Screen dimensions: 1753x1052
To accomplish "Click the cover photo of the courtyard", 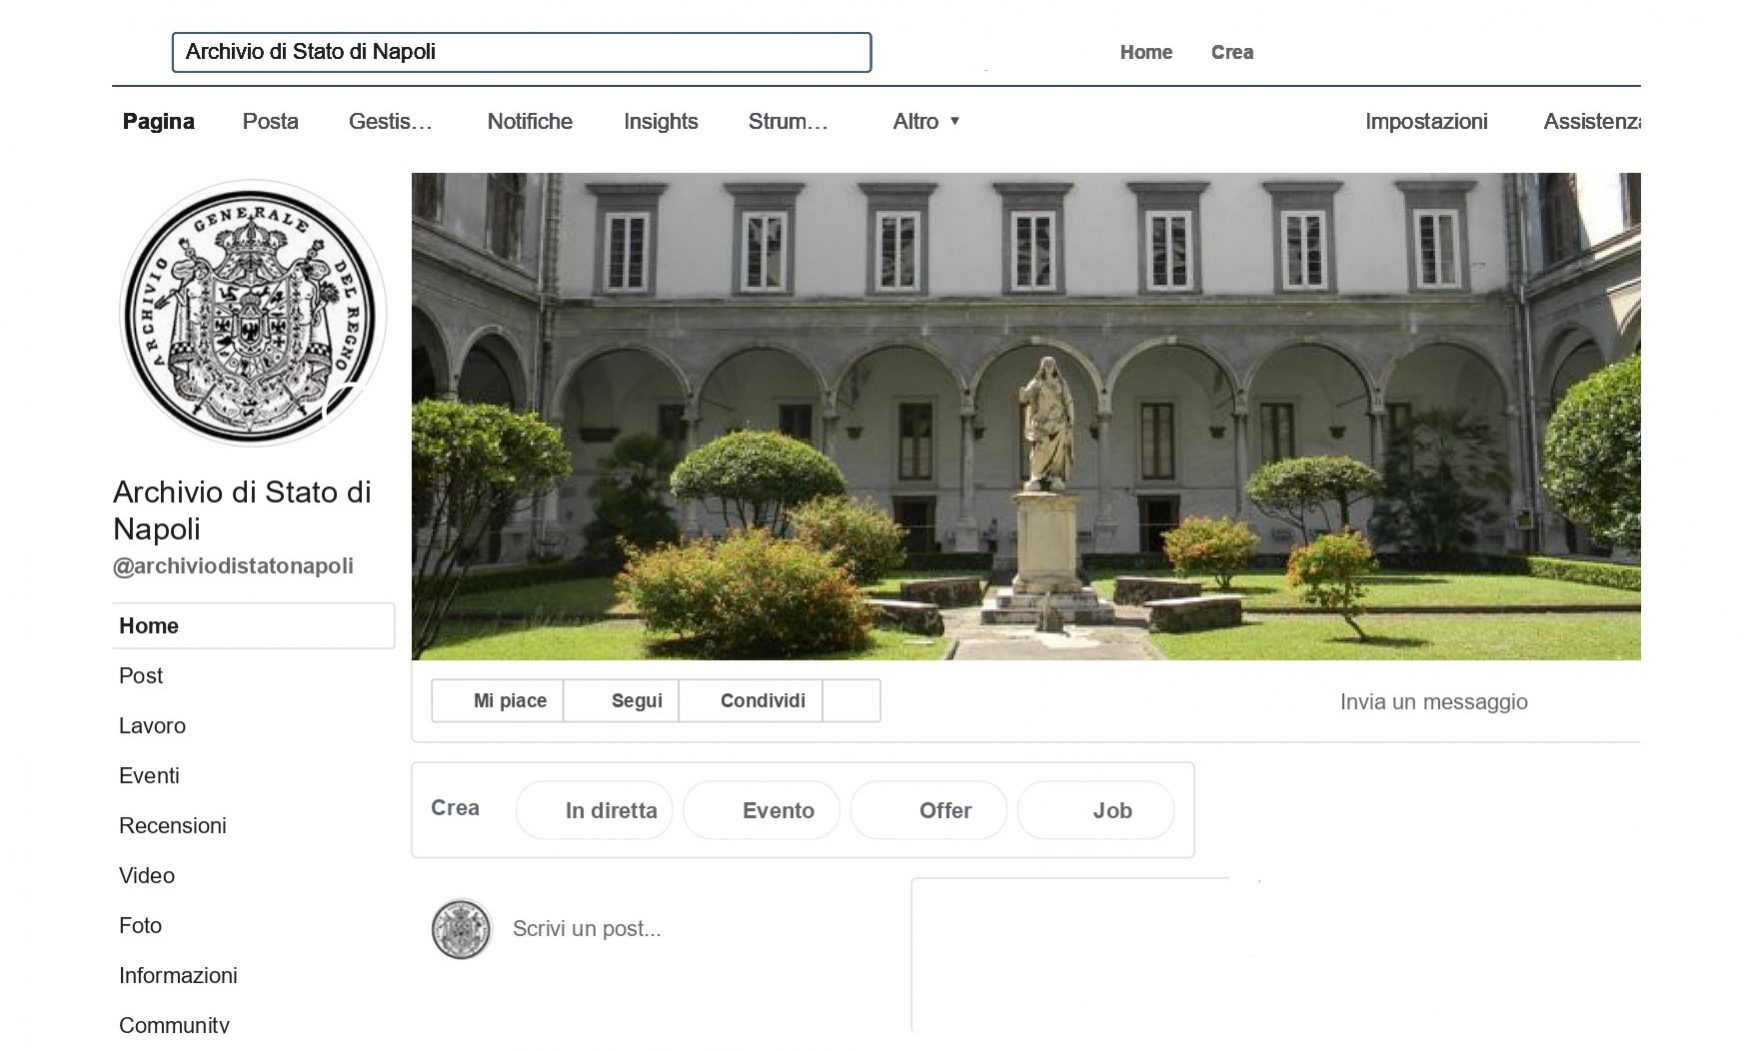I will pos(1028,410).
